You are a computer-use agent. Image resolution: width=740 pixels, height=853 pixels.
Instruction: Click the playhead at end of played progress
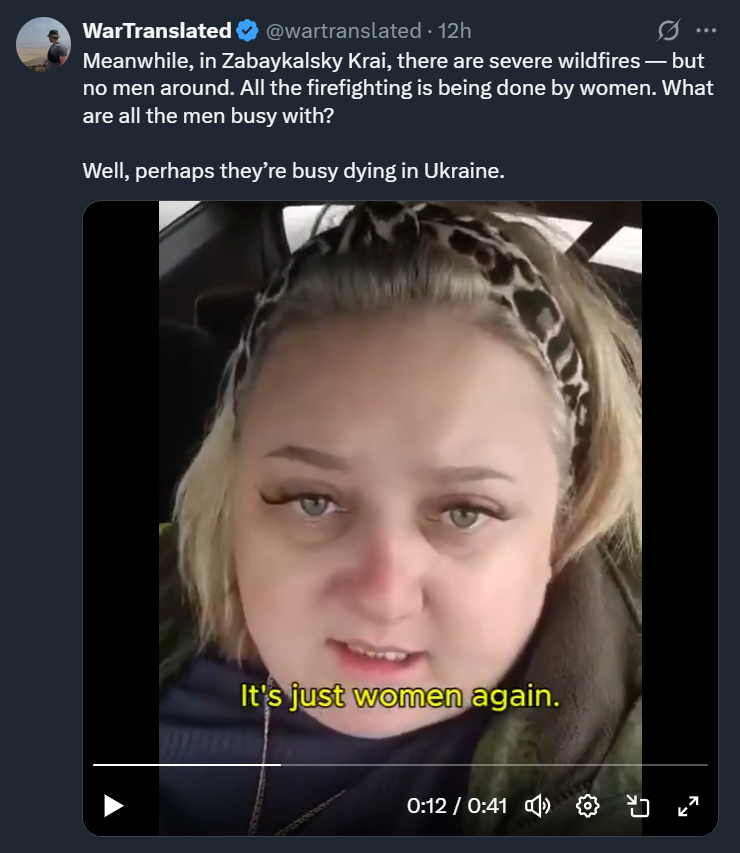click(281, 765)
